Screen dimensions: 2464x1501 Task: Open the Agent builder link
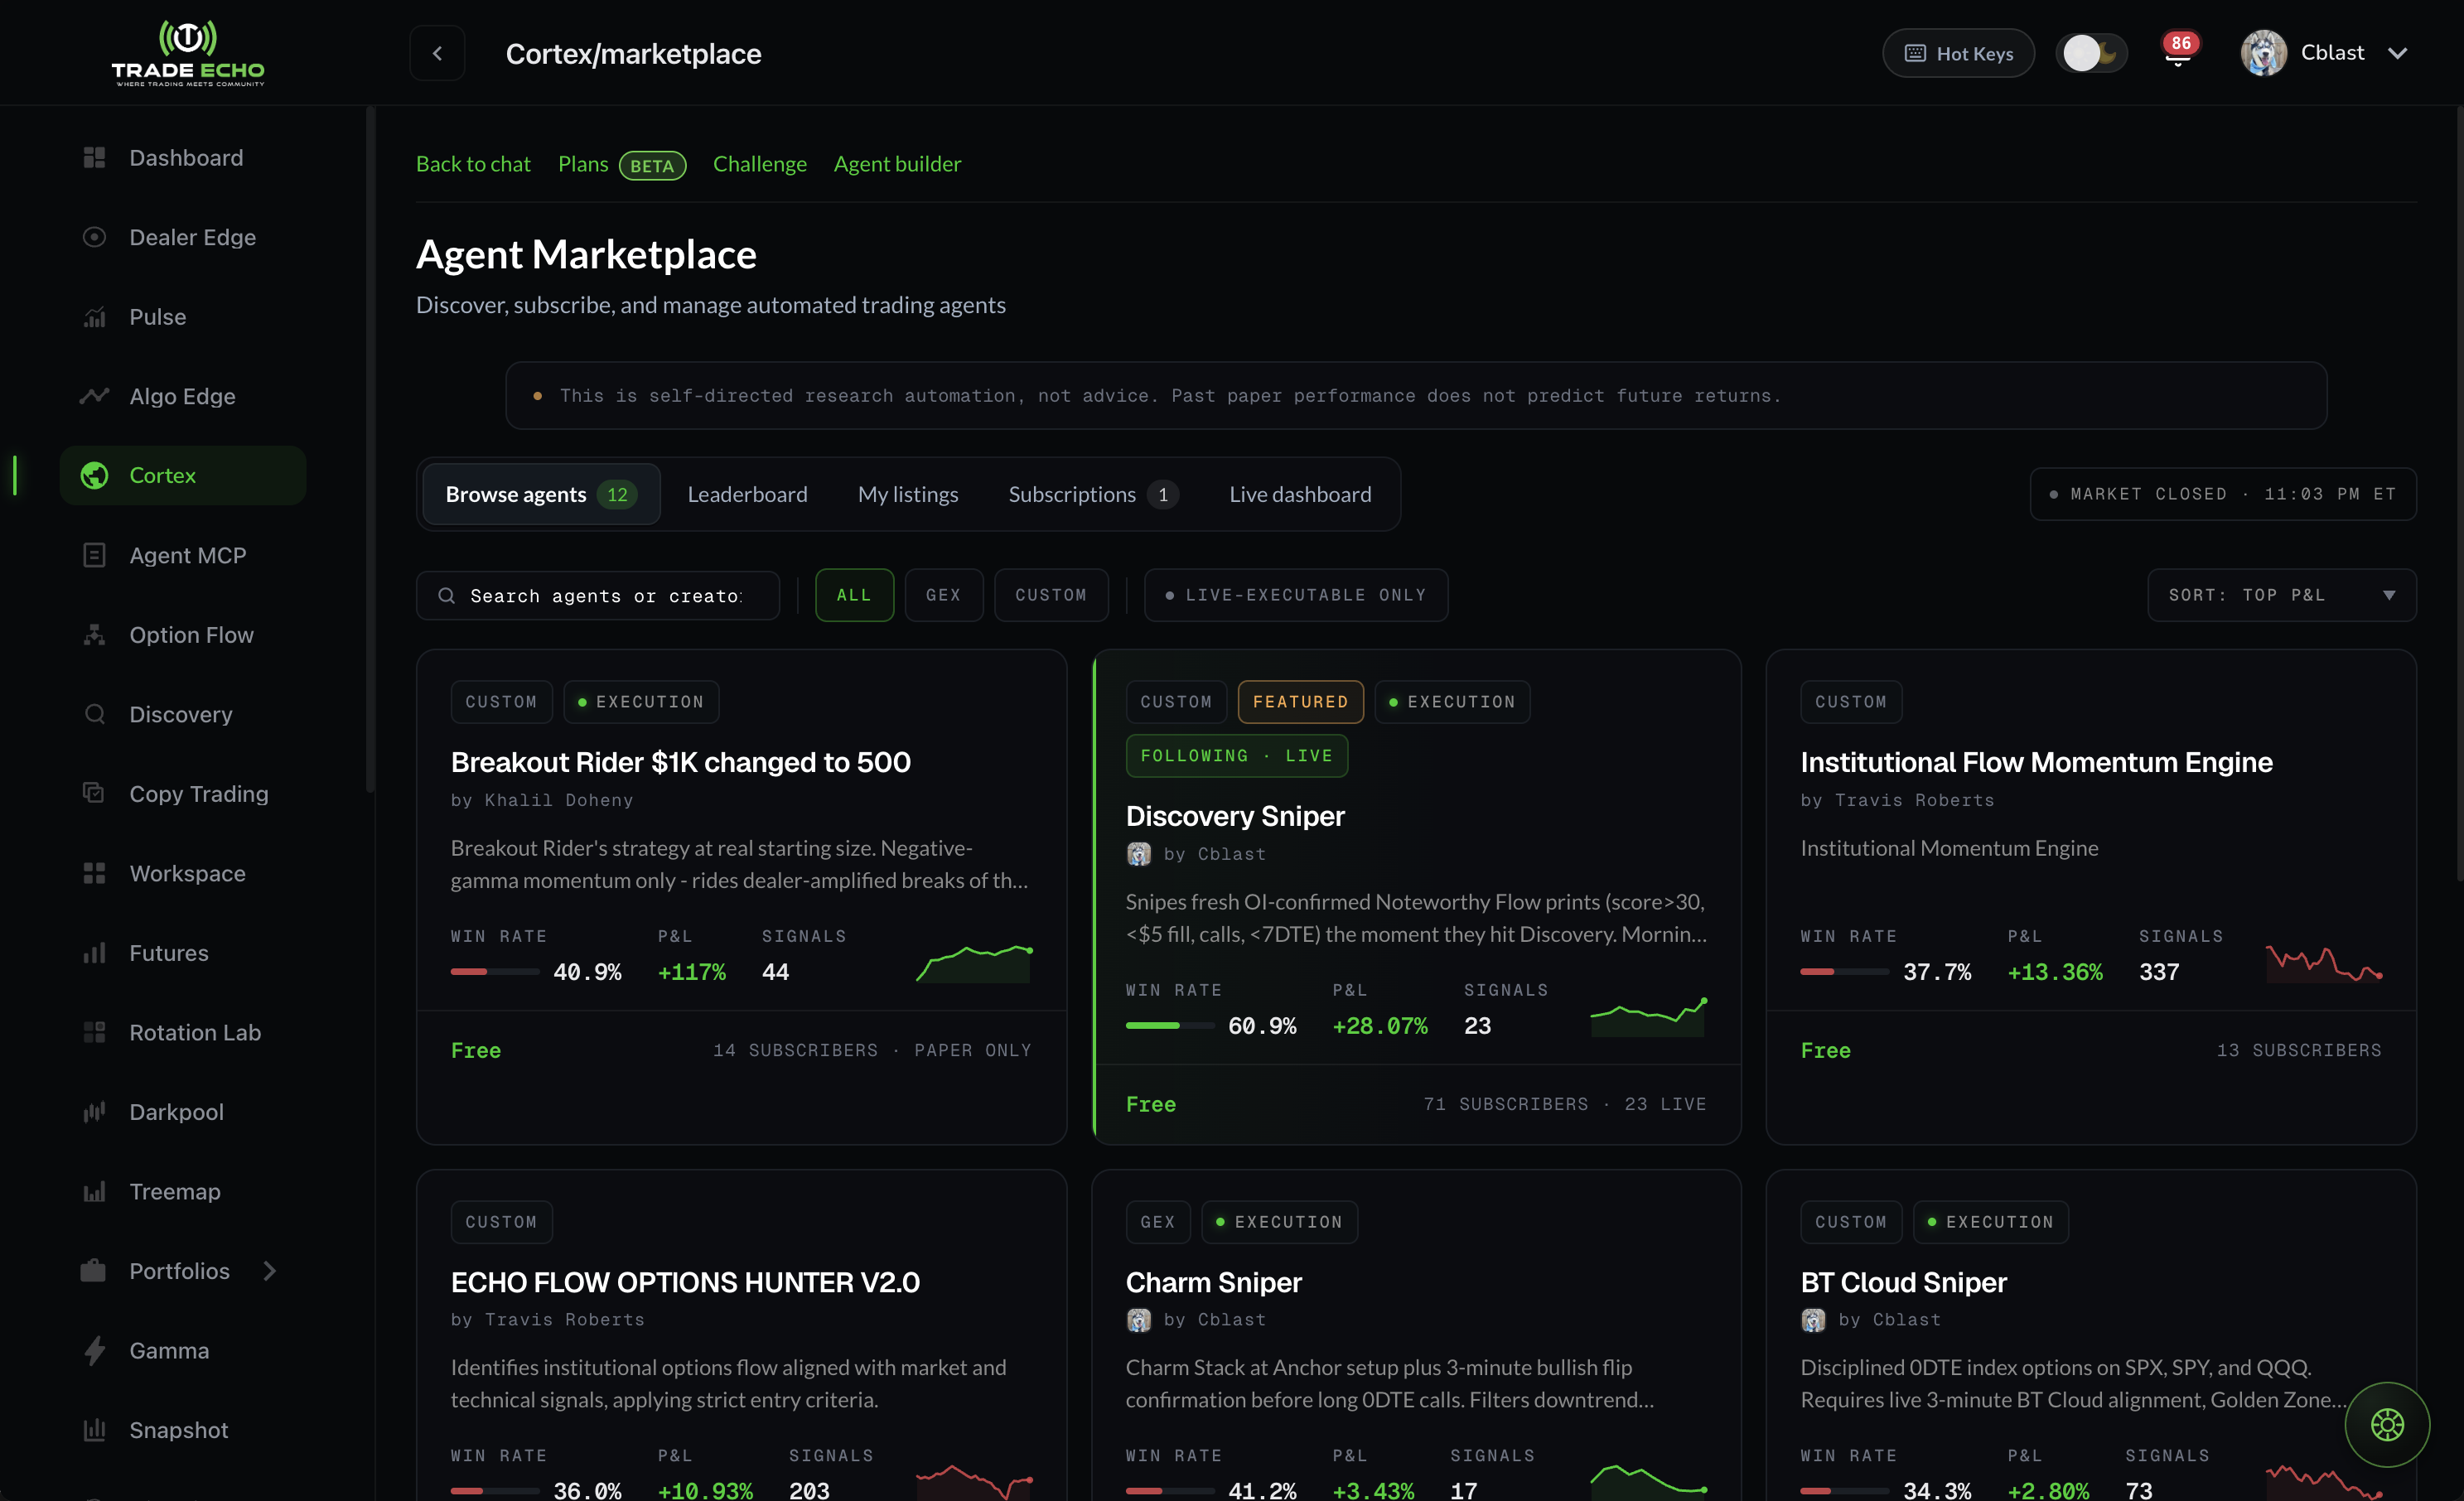897,164
